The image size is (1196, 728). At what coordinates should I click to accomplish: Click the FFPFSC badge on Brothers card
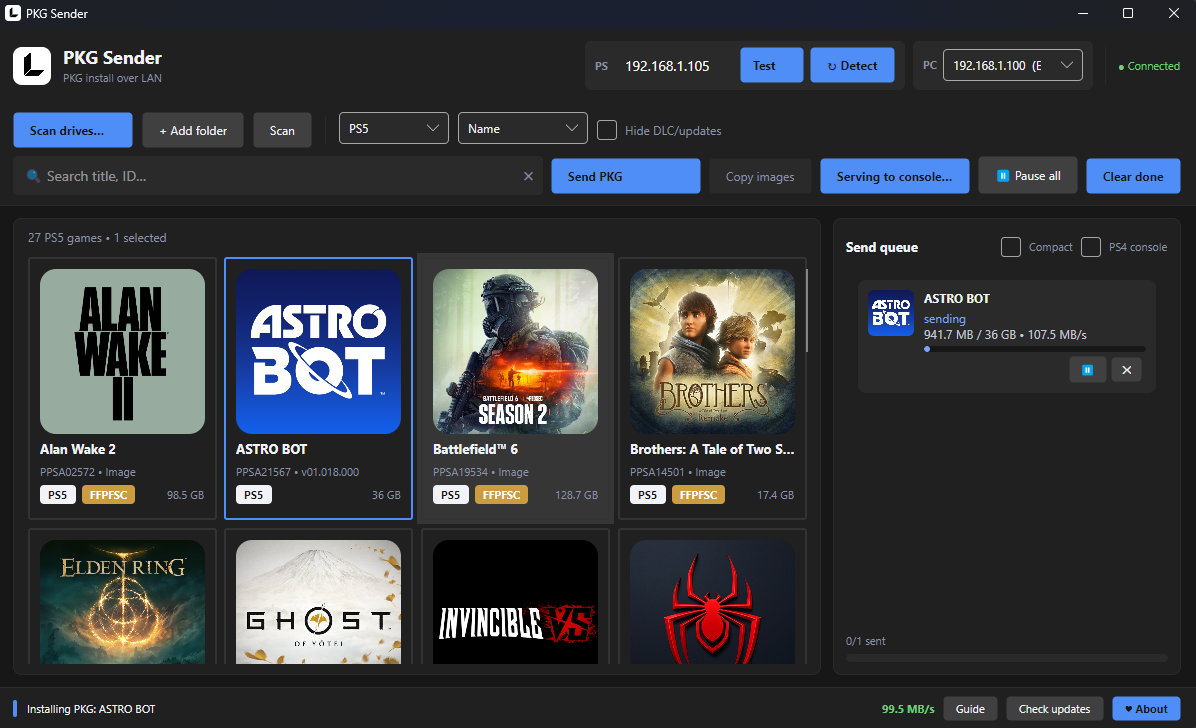[x=698, y=495]
